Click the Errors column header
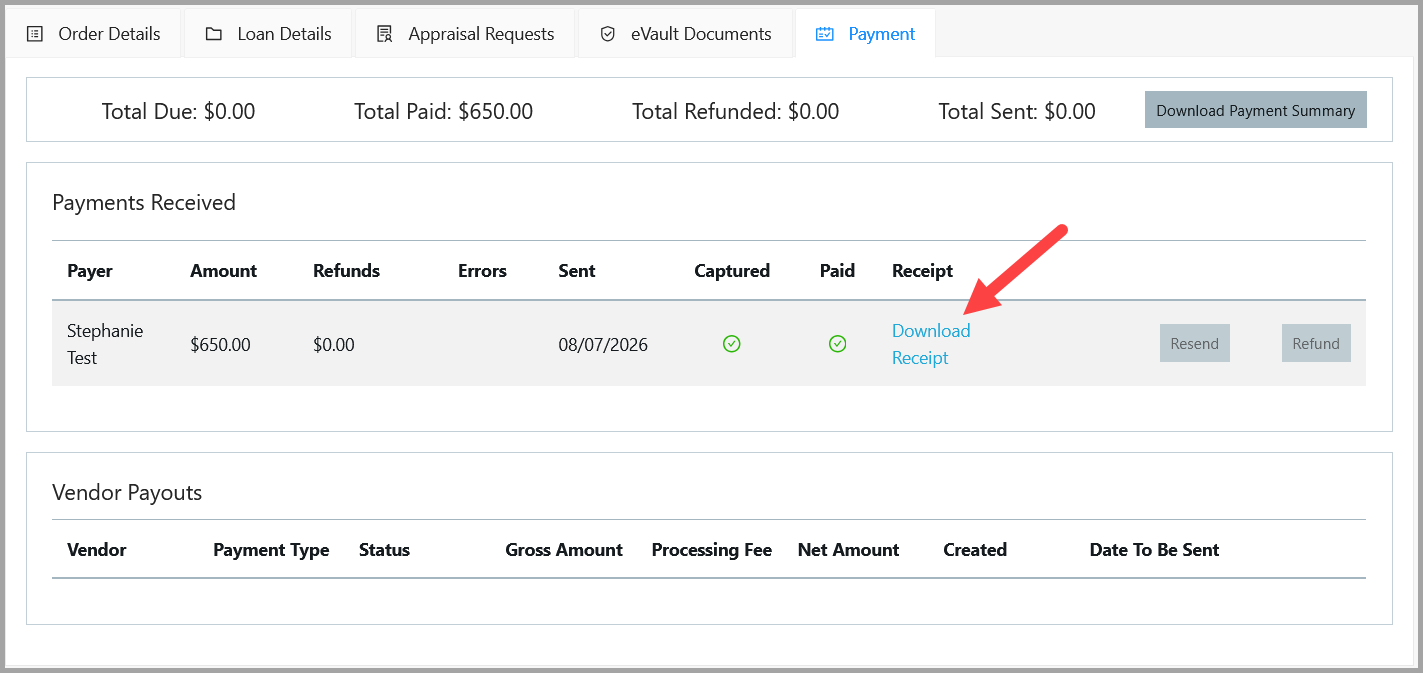 [482, 271]
